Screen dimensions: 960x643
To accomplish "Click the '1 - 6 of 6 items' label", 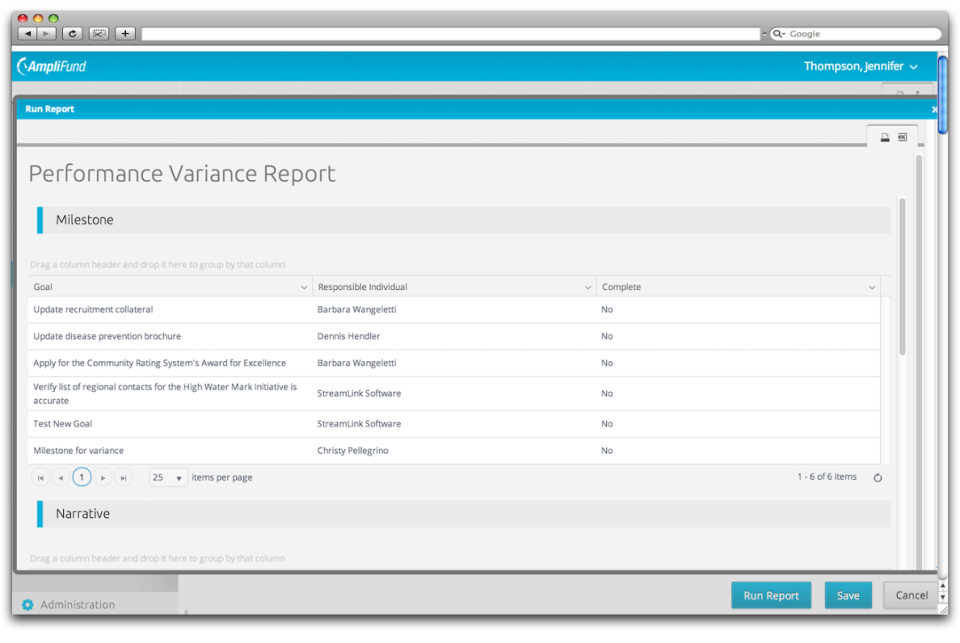I will tap(827, 476).
